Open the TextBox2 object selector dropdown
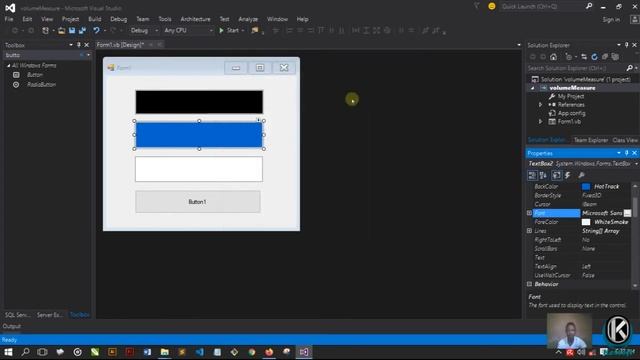This screenshot has height=360, width=640. pos(636,164)
